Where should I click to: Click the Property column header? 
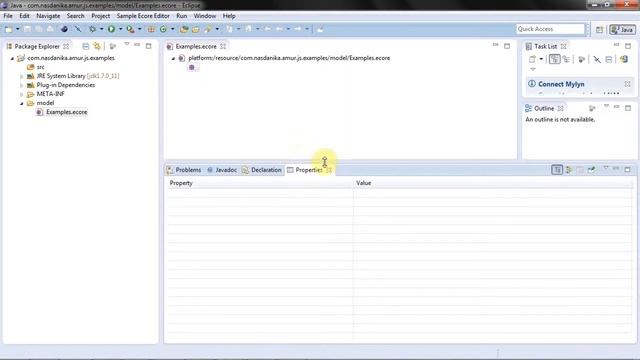coord(259,183)
